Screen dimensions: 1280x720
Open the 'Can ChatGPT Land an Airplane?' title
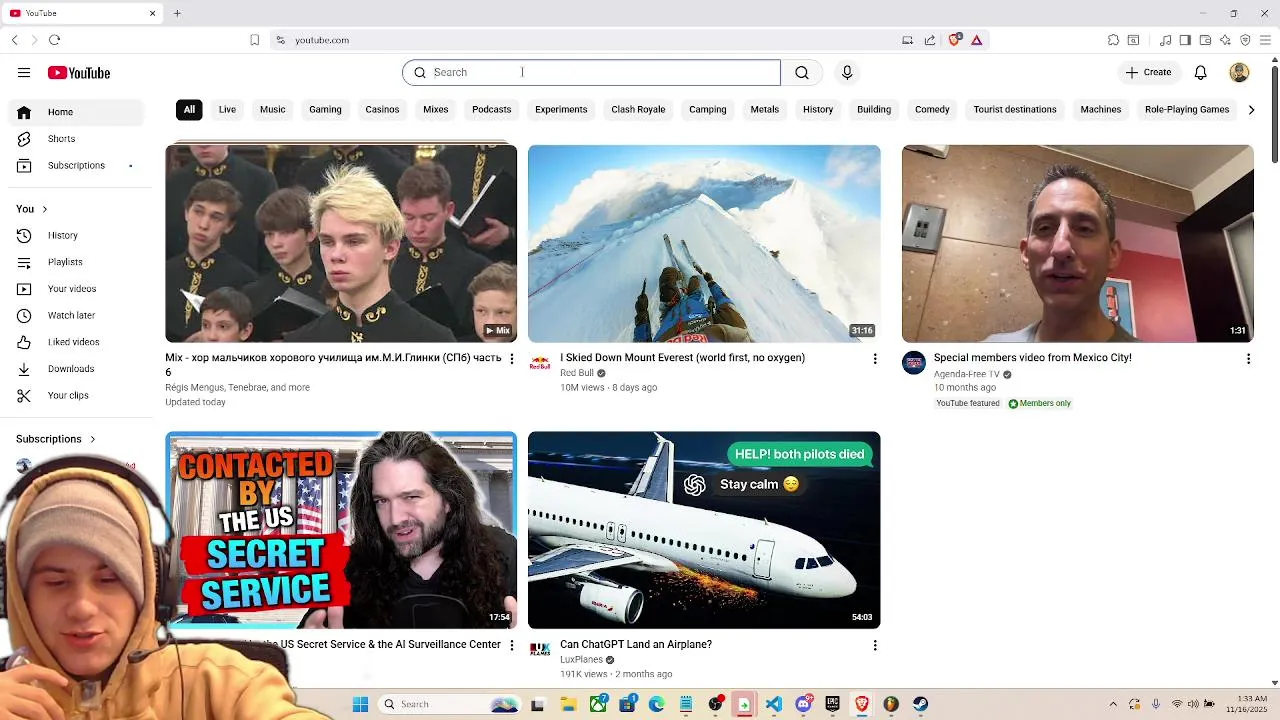coord(636,645)
